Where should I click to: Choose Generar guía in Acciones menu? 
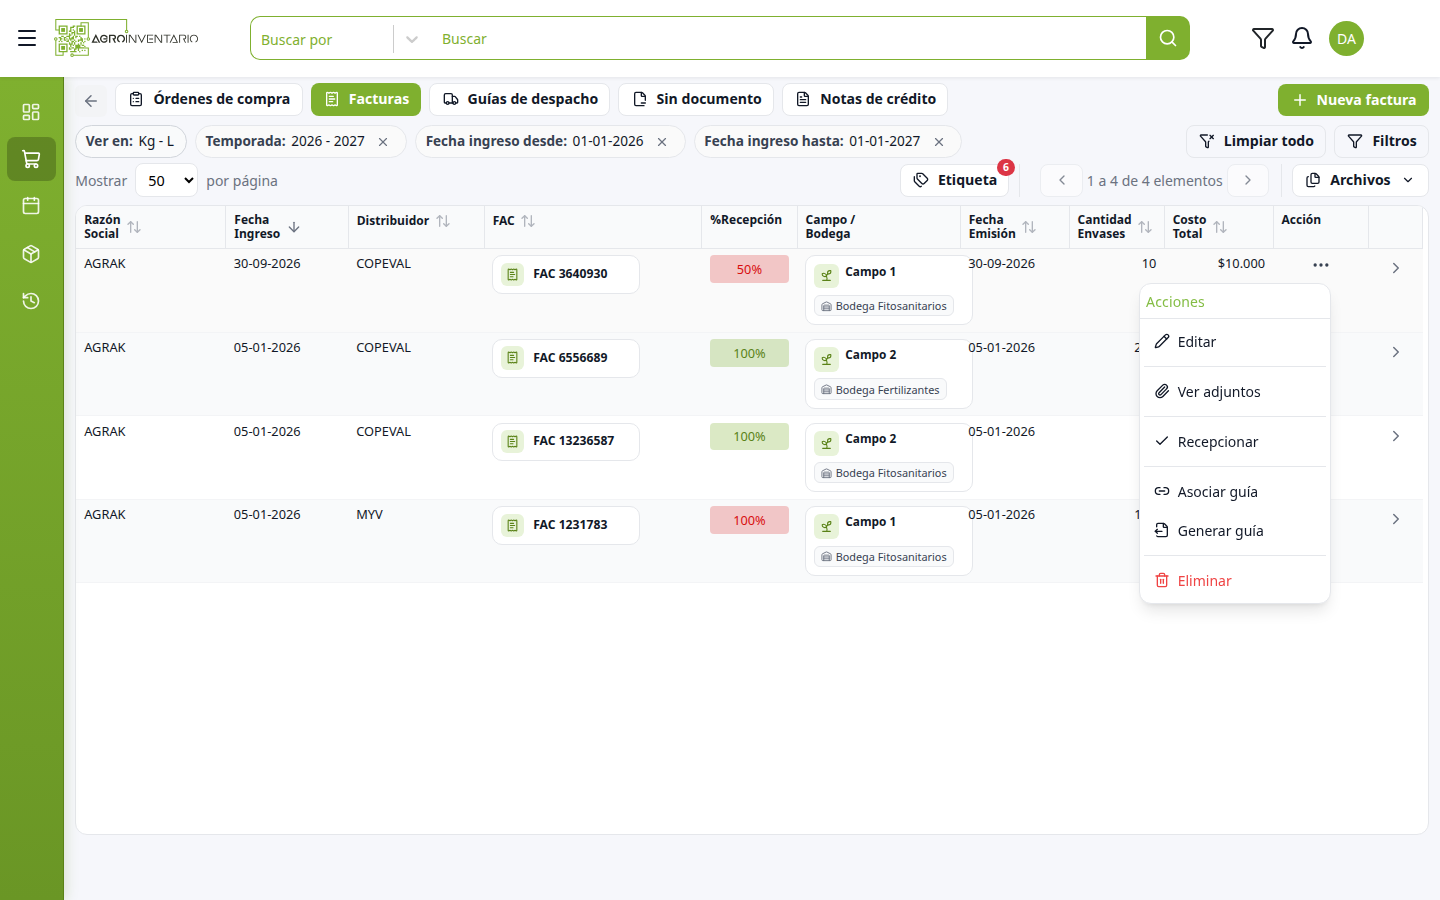pos(1235,531)
